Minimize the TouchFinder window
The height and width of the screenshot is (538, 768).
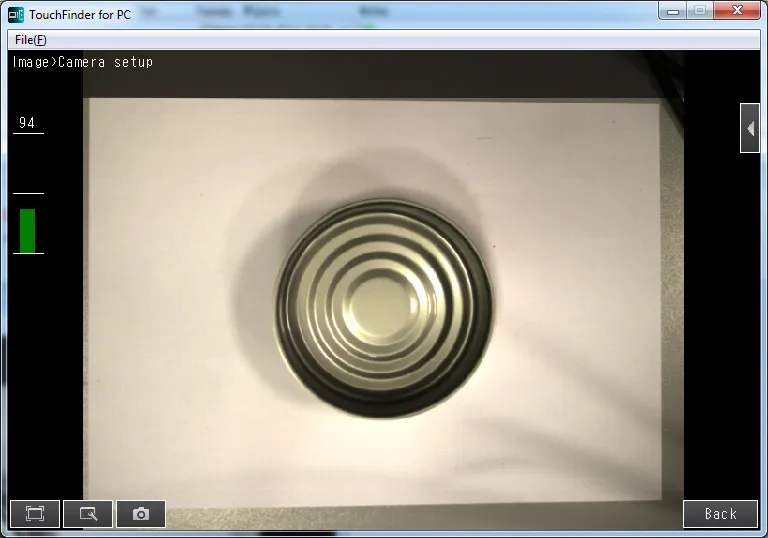click(x=674, y=11)
